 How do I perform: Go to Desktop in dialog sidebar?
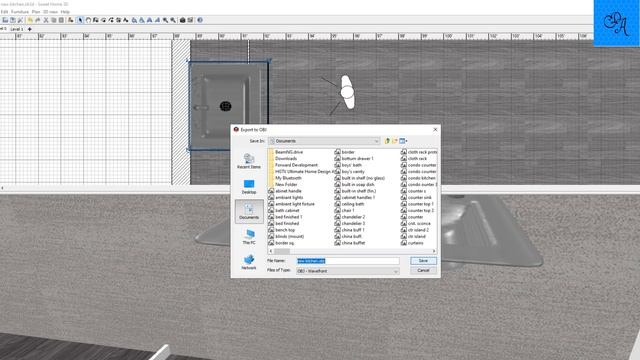point(249,187)
